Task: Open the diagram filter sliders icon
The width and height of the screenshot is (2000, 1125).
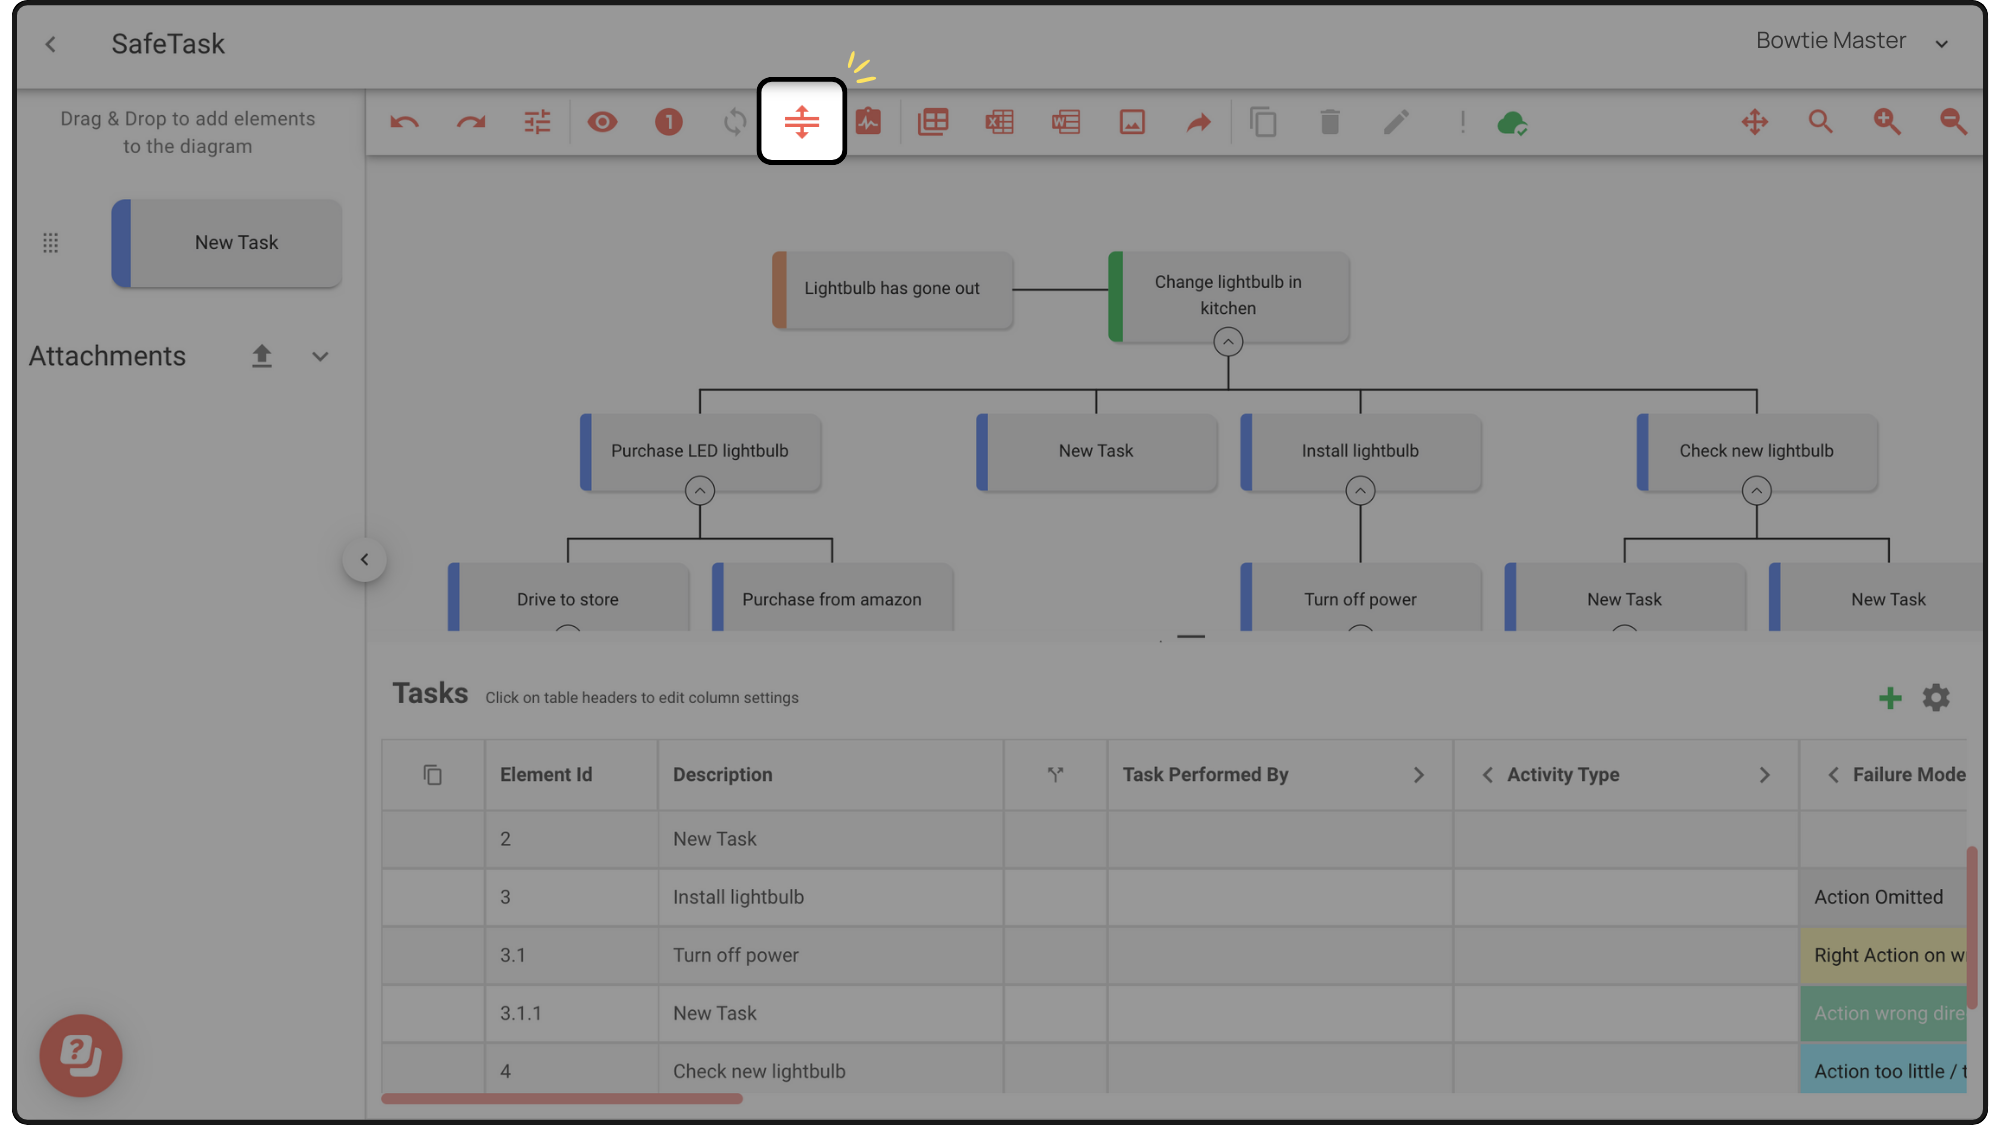Action: (537, 122)
